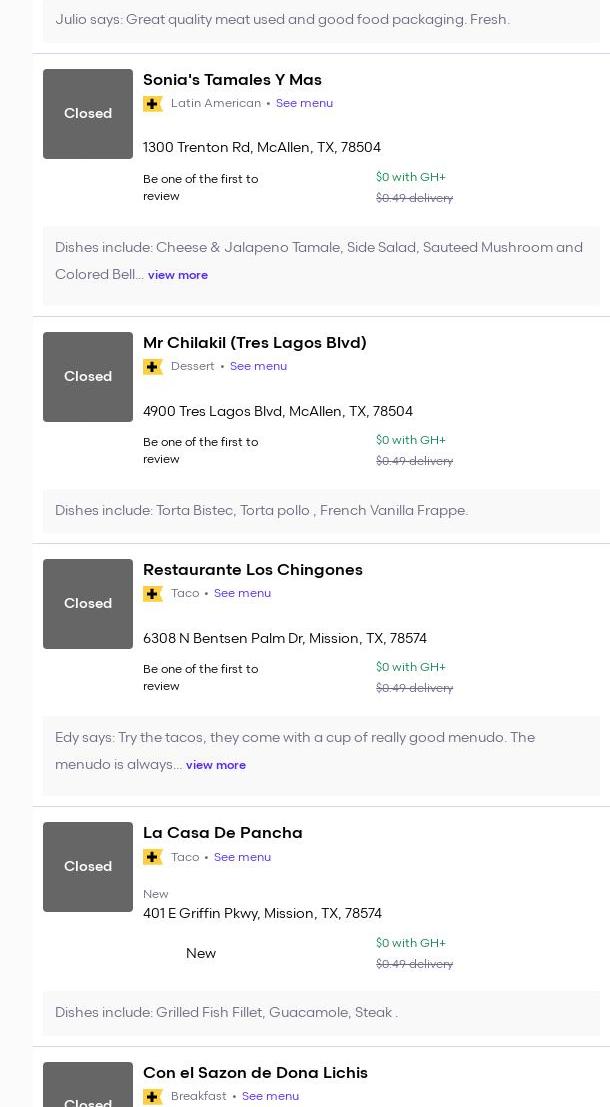610x1107 pixels.
Task: Select Restaurante Los Chingones restaurant name
Action: (x=252, y=570)
